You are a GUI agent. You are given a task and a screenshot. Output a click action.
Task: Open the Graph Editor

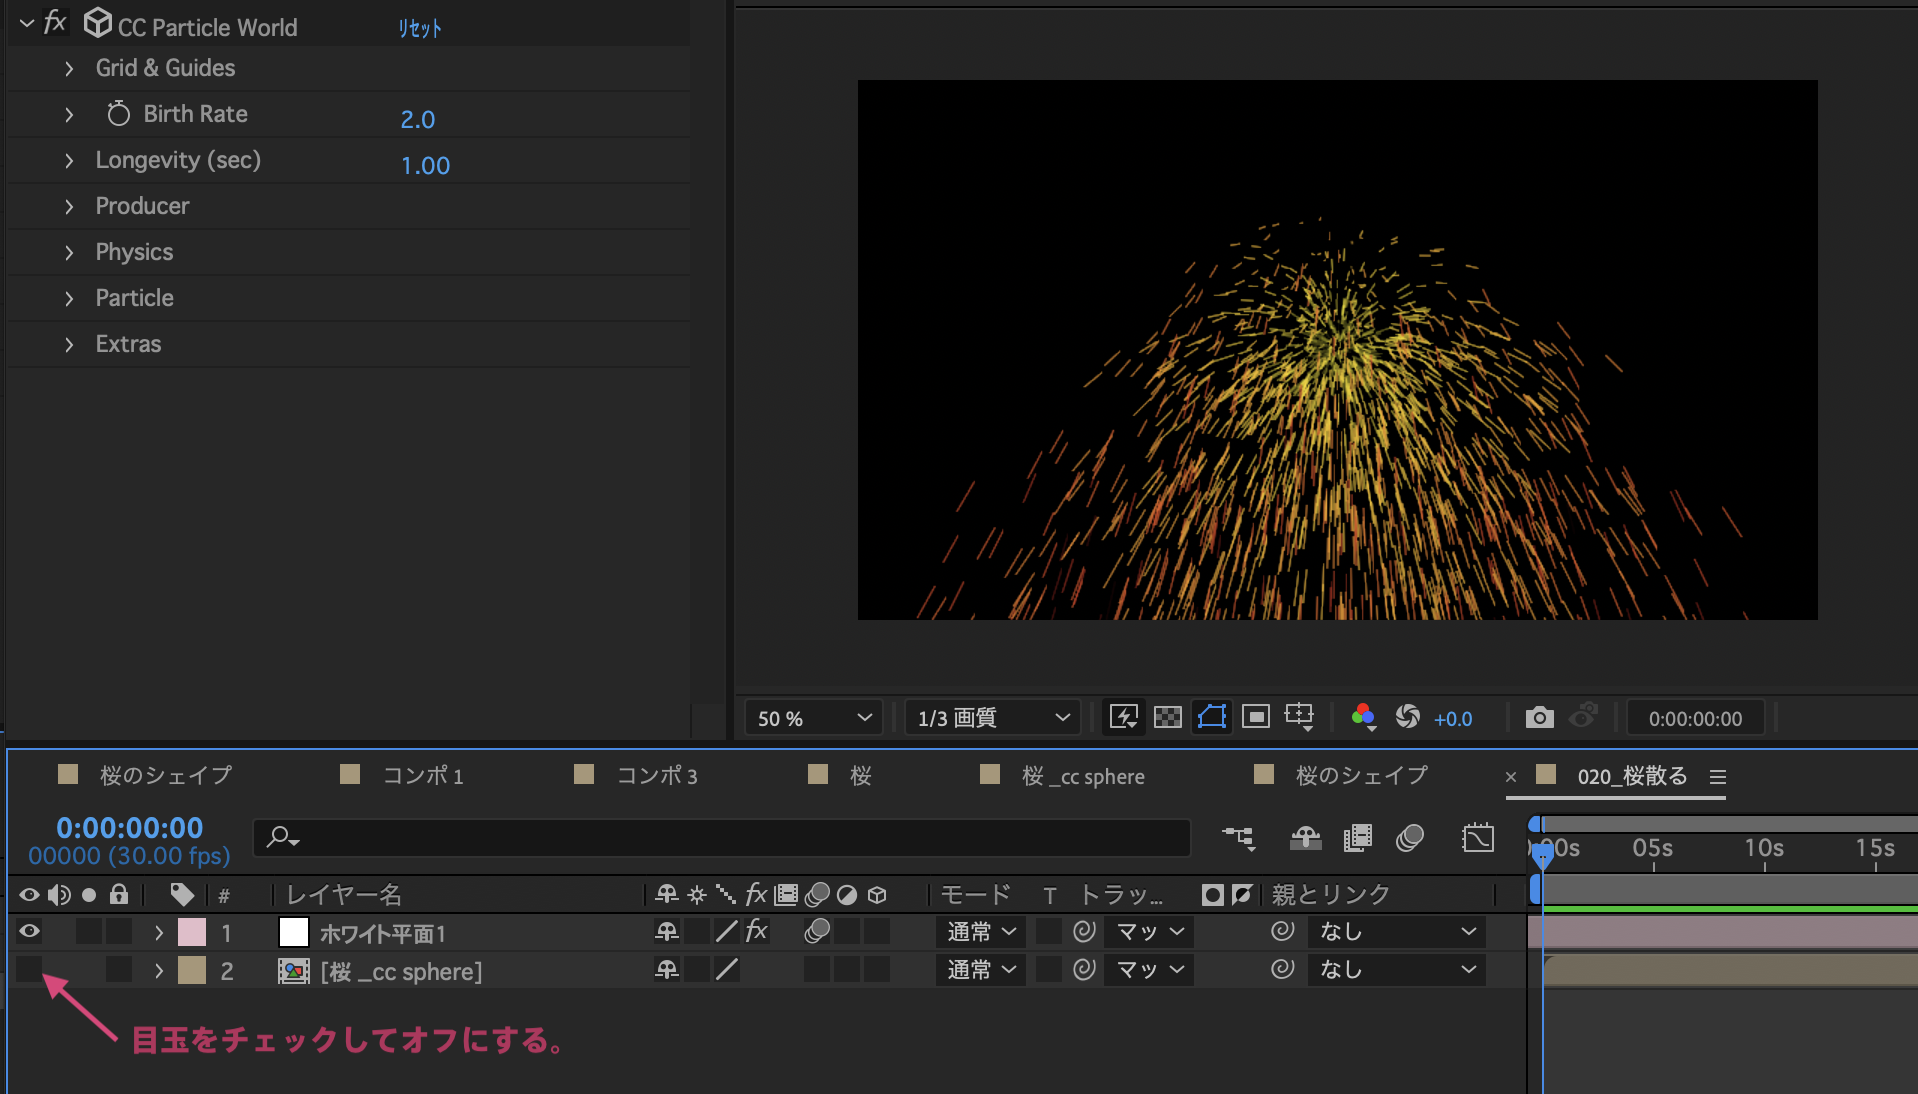pyautogui.click(x=1478, y=838)
